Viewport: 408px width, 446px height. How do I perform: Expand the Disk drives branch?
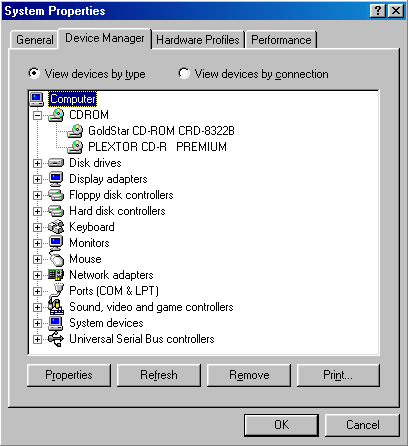(37, 163)
